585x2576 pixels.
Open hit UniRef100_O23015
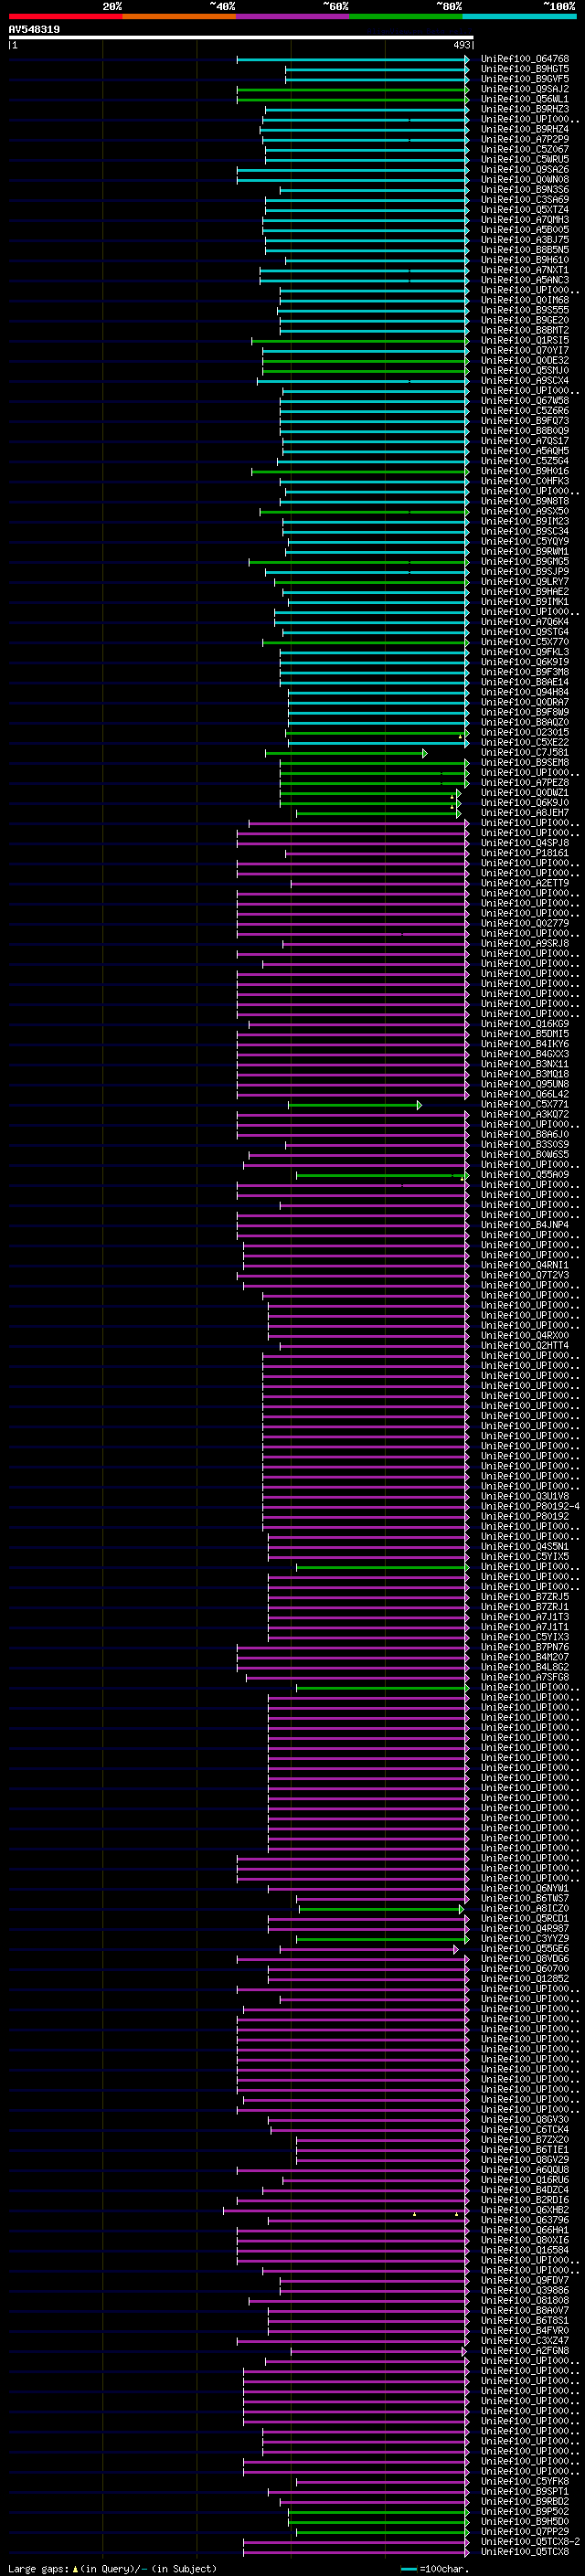tap(525, 733)
